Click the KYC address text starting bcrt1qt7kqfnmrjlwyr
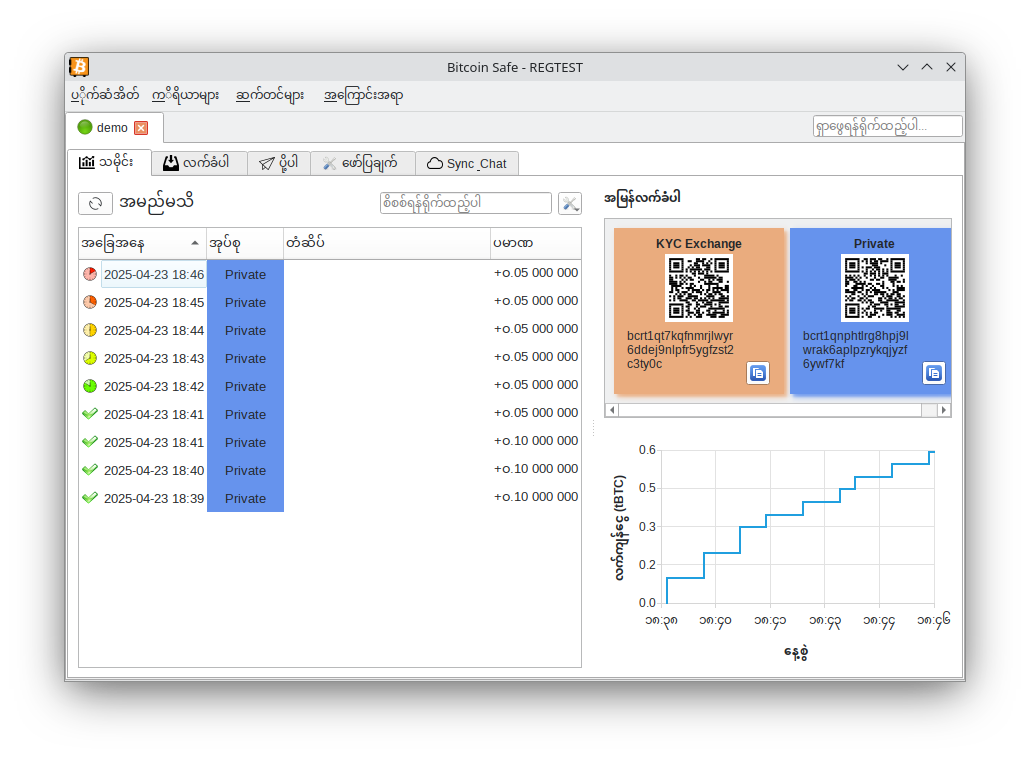1030x758 pixels. [x=681, y=349]
